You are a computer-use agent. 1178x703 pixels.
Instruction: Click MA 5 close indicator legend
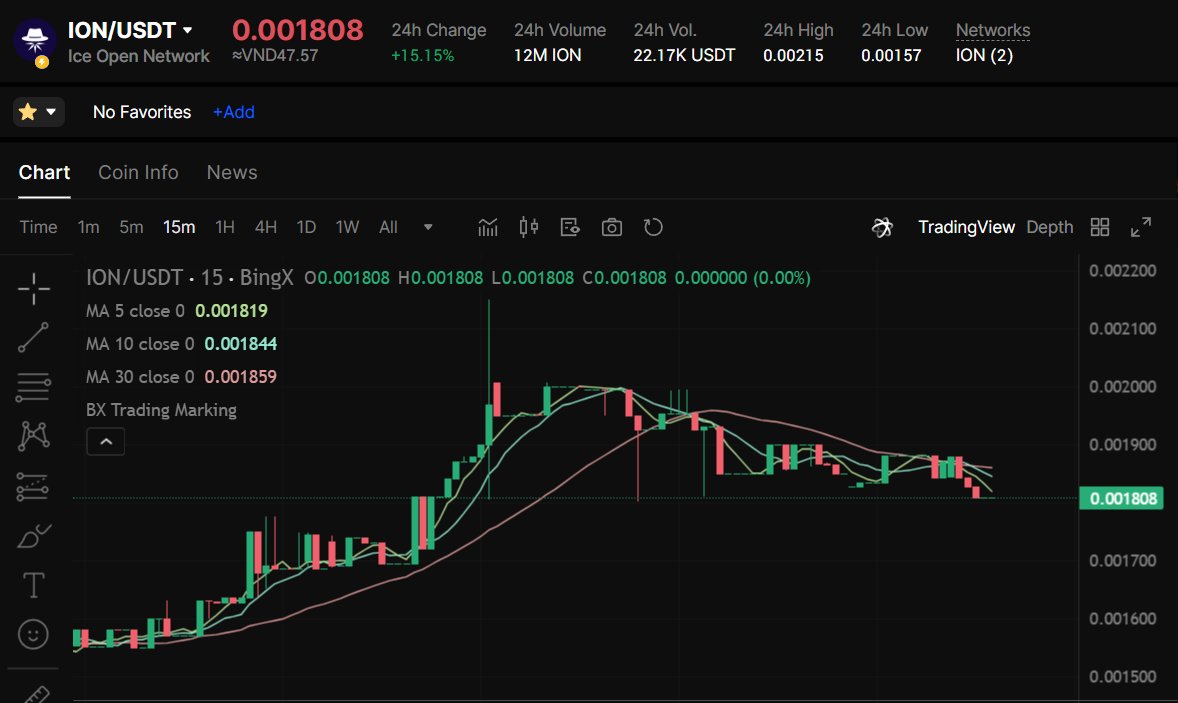click(x=177, y=310)
